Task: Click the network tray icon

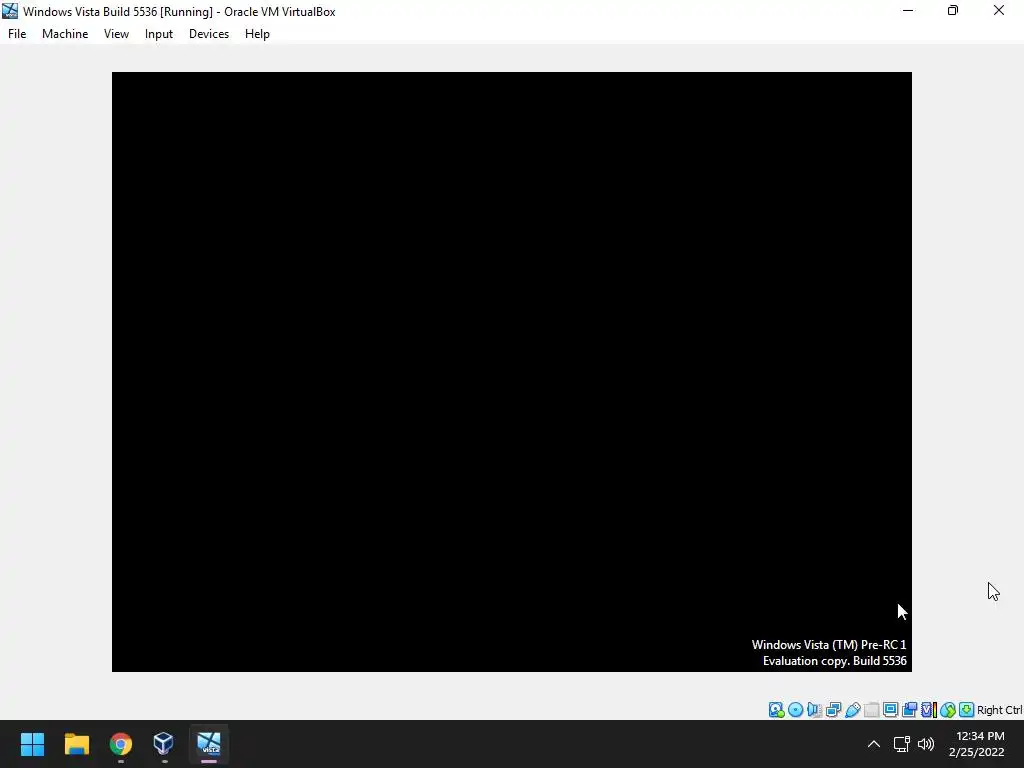Action: click(902, 744)
